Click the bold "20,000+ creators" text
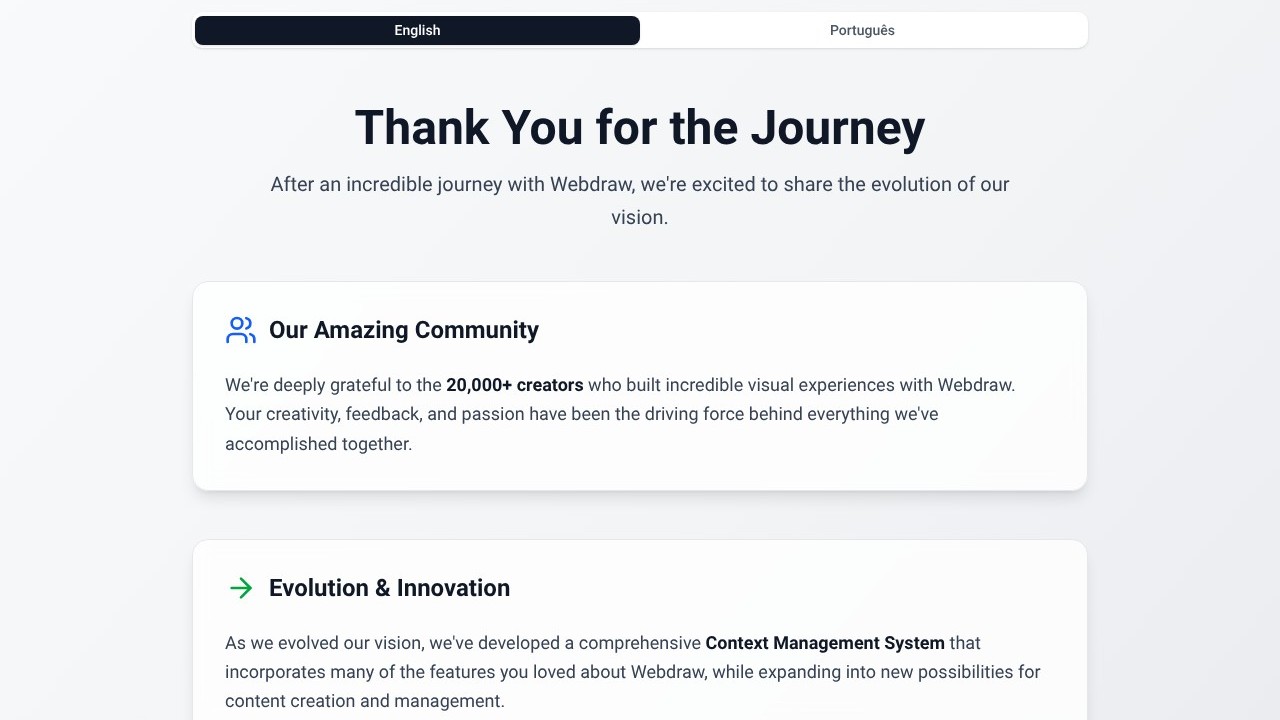The image size is (1280, 720). pos(514,385)
